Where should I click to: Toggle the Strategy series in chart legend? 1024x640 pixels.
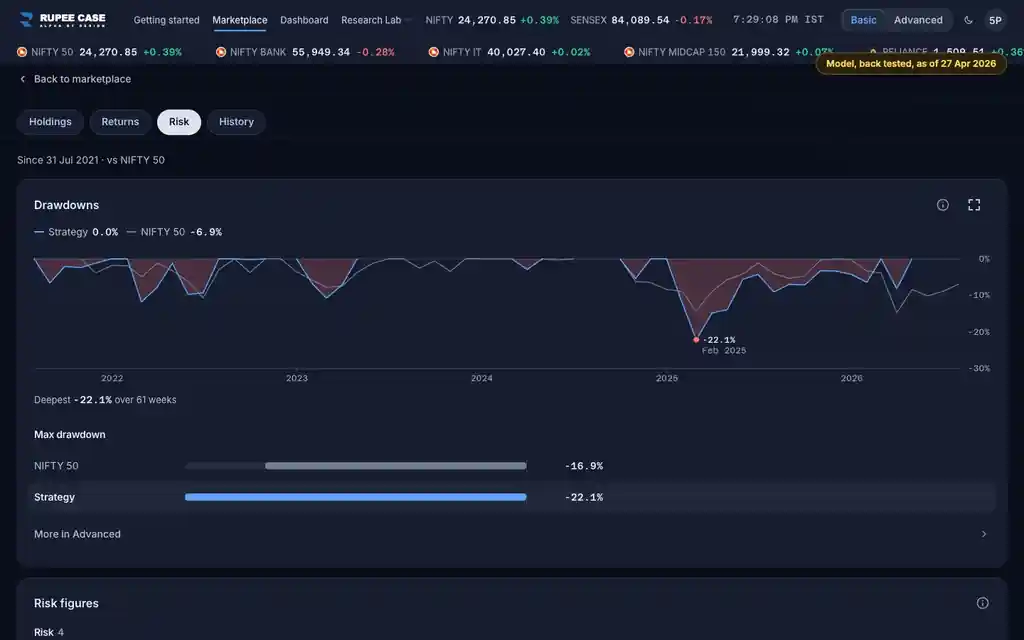(76, 232)
